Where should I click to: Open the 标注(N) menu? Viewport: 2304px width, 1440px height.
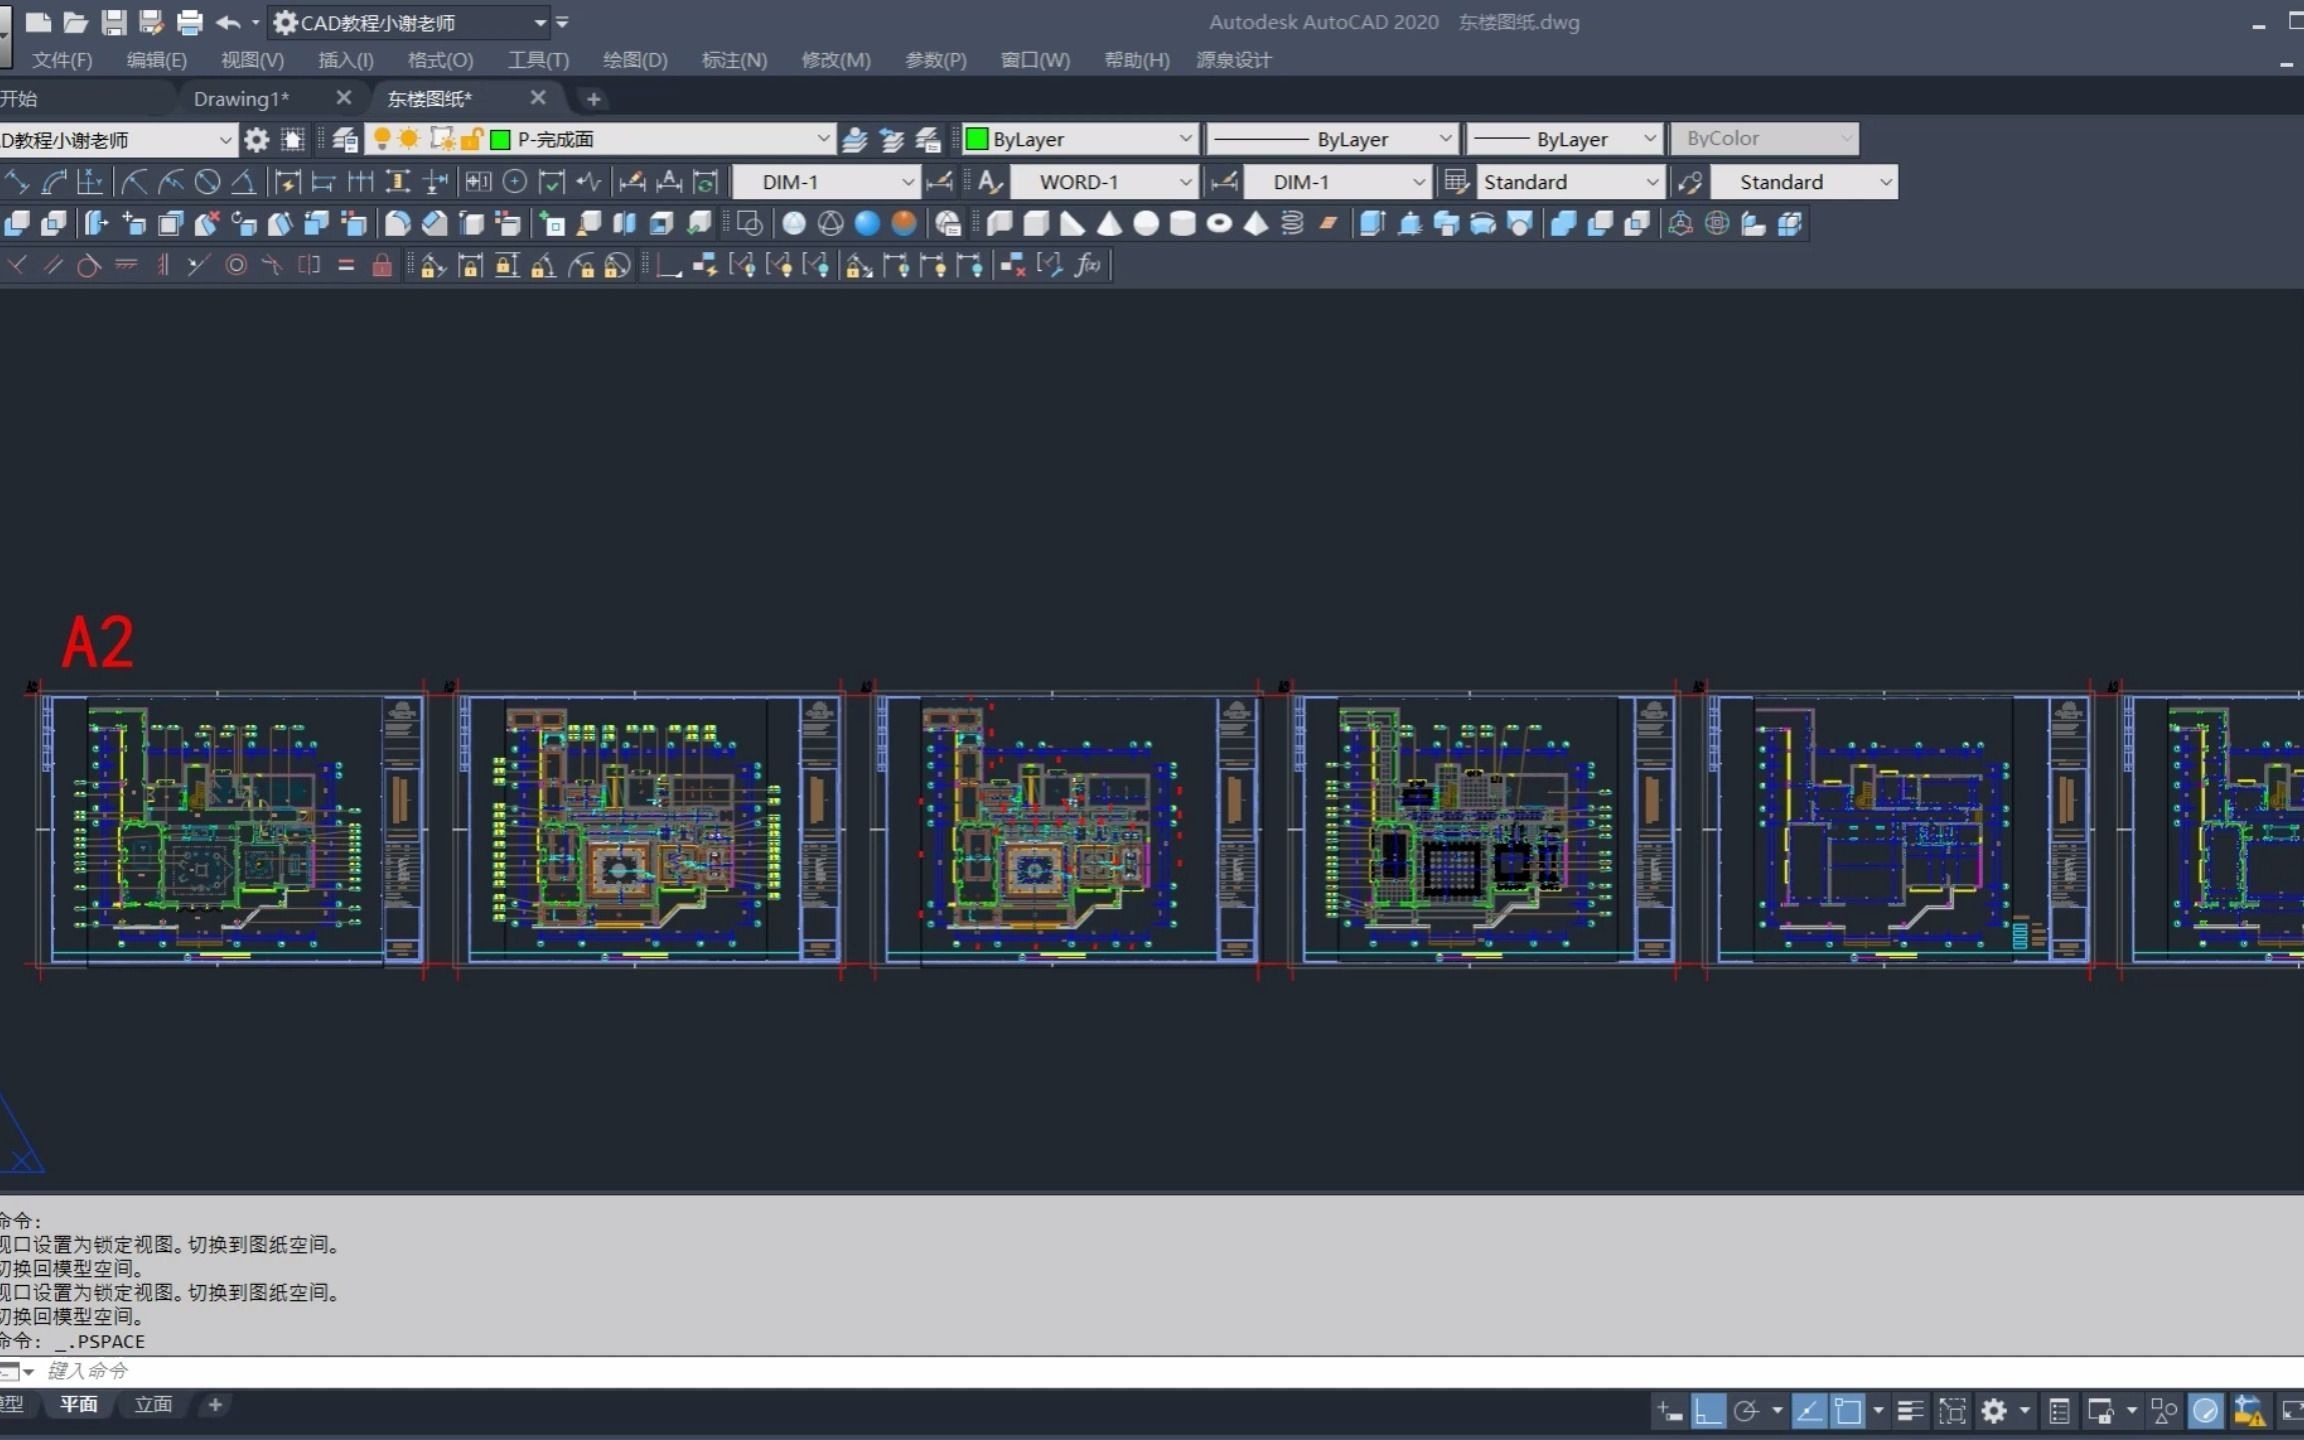(734, 60)
